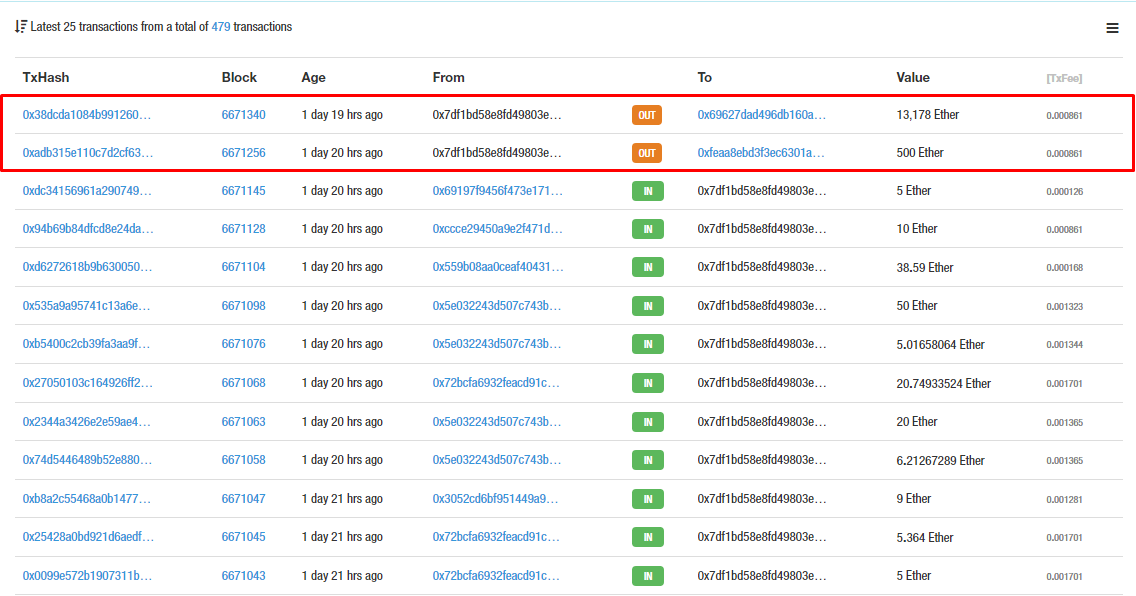Click the OUT badge for 13,178 Ether transaction
The width and height of the screenshot is (1136, 596).
(x=647, y=115)
